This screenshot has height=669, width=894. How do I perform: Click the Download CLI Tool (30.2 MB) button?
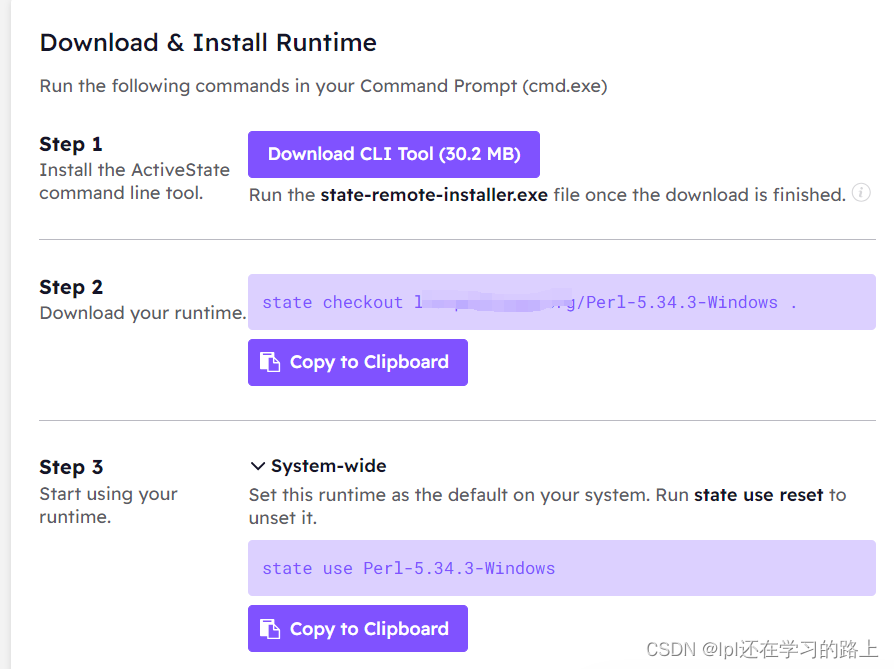click(394, 154)
